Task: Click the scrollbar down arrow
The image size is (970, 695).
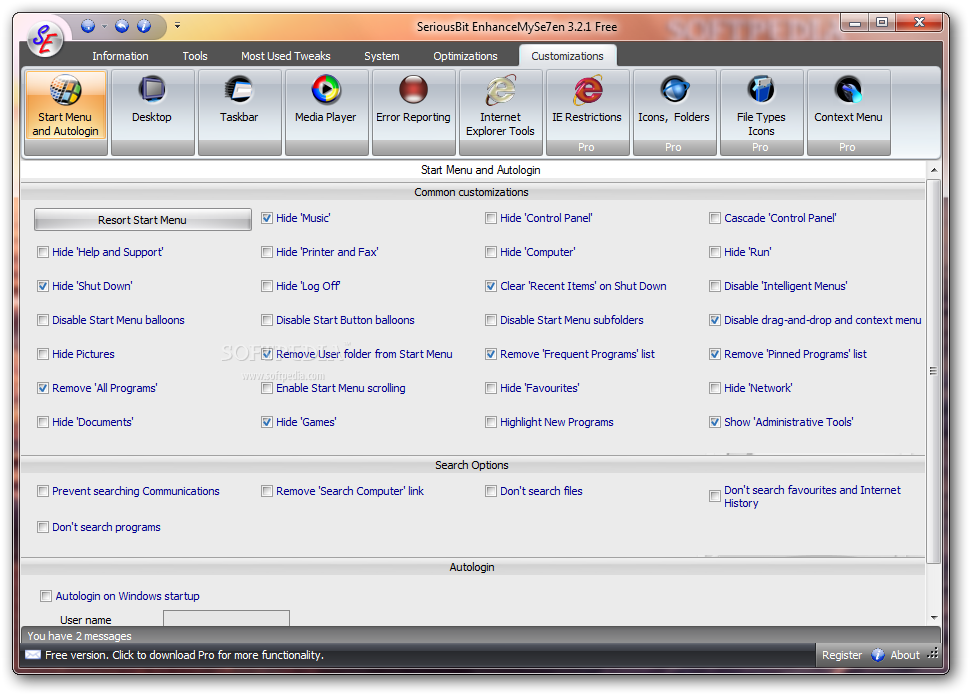Action: pos(934,618)
